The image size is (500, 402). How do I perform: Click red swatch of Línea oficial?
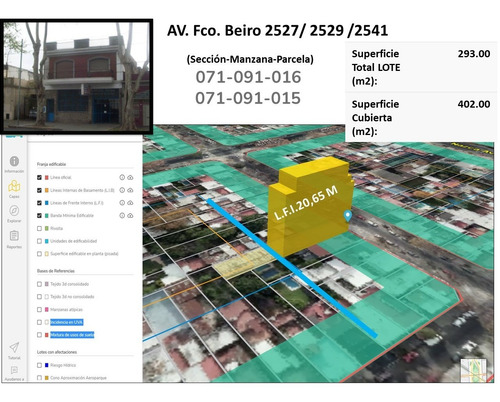pyautogui.click(x=47, y=177)
